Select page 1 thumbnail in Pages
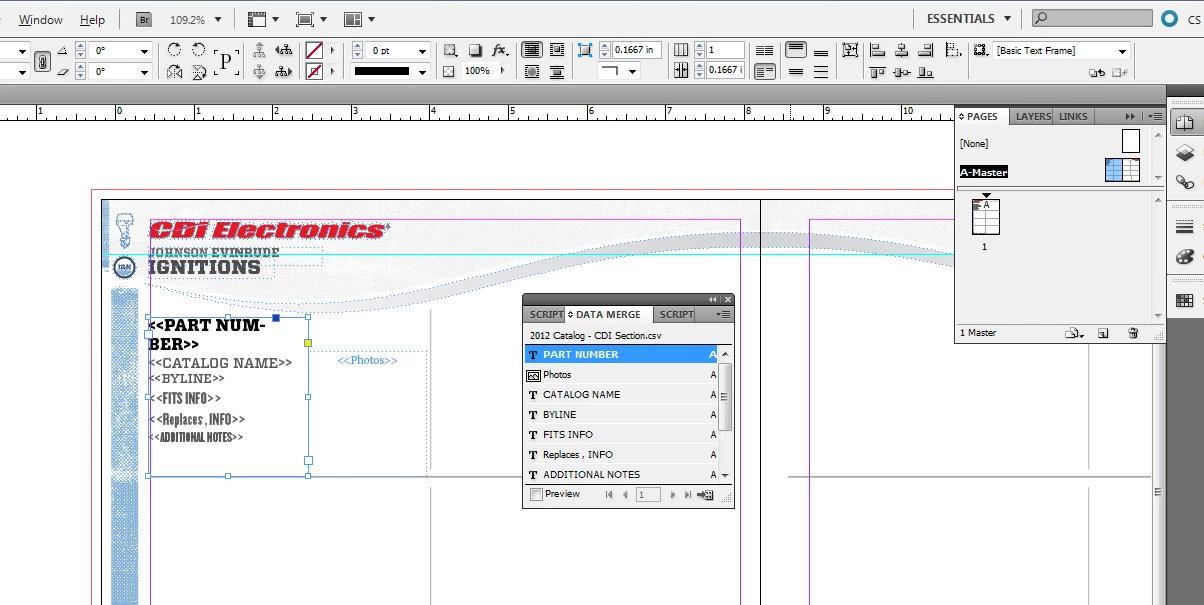The image size is (1204, 605). click(986, 216)
